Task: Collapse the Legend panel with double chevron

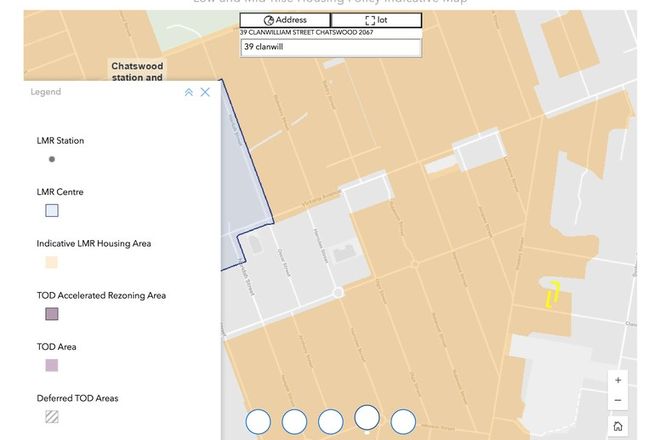Action: (188, 92)
